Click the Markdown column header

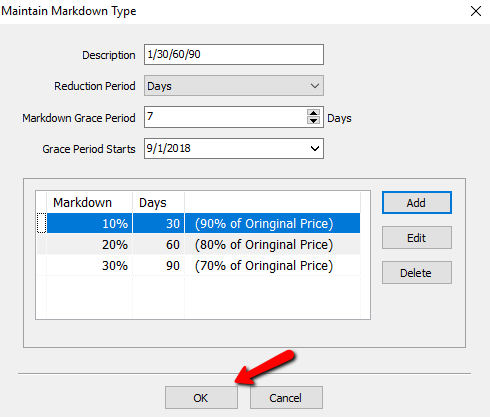click(x=89, y=203)
